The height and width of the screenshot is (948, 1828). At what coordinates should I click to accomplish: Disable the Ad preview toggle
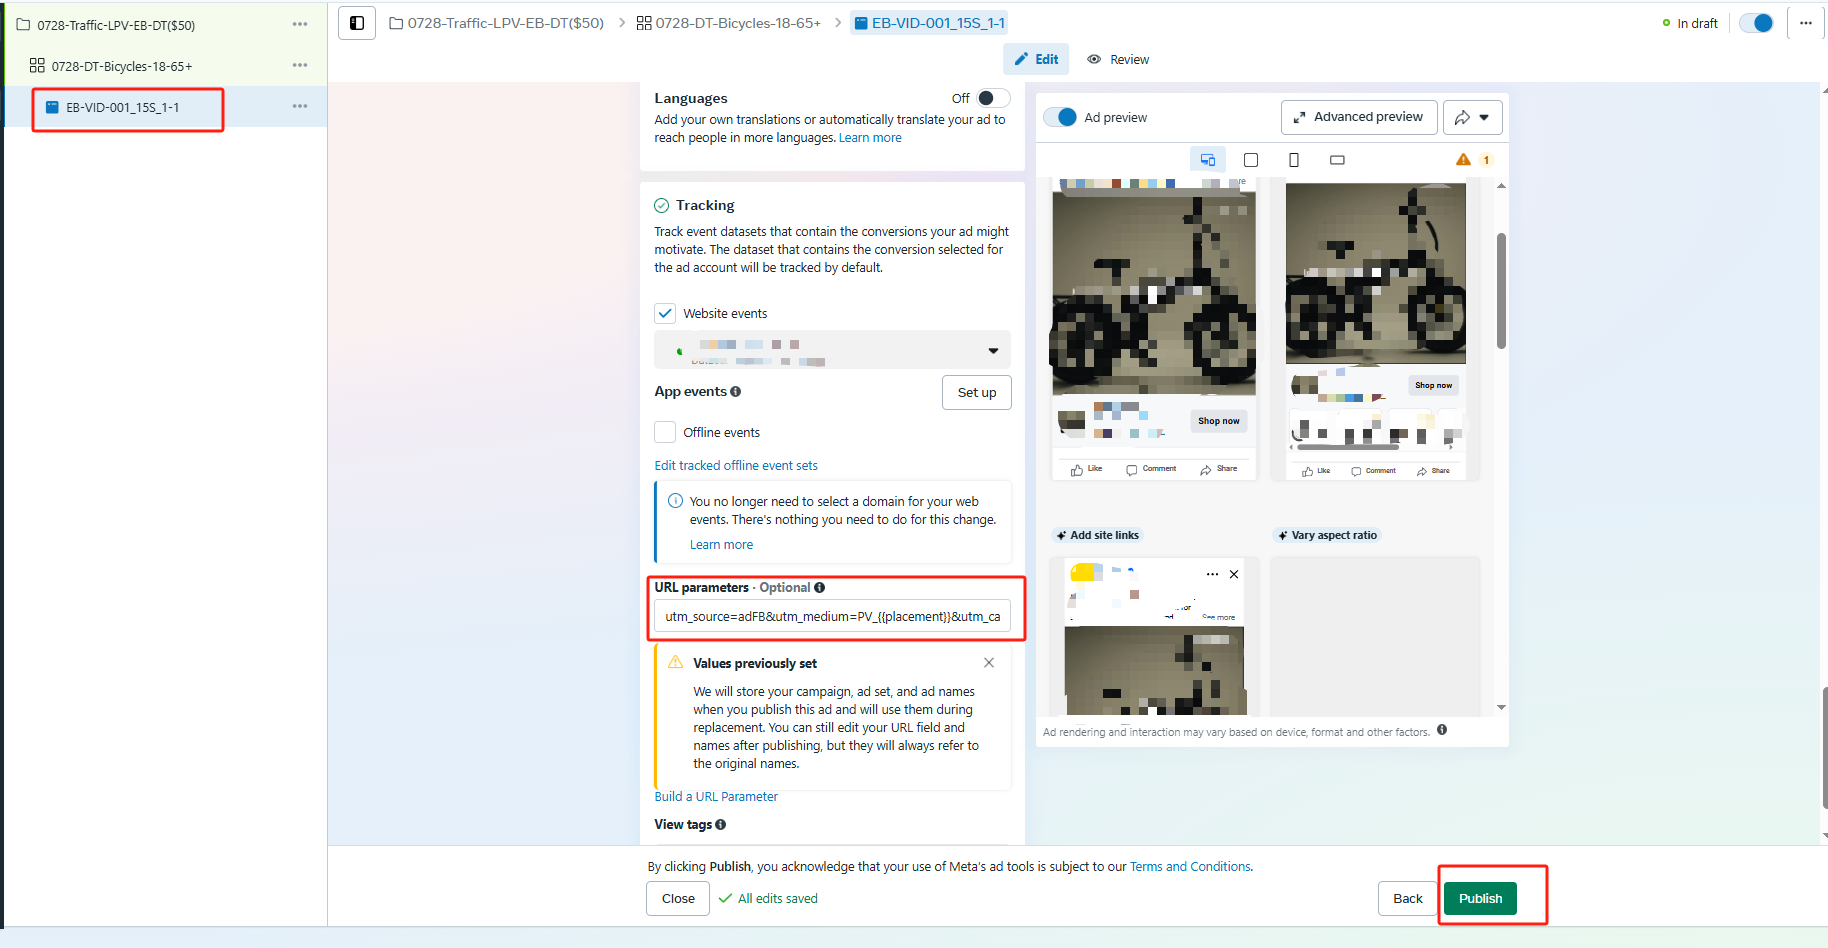(1060, 117)
